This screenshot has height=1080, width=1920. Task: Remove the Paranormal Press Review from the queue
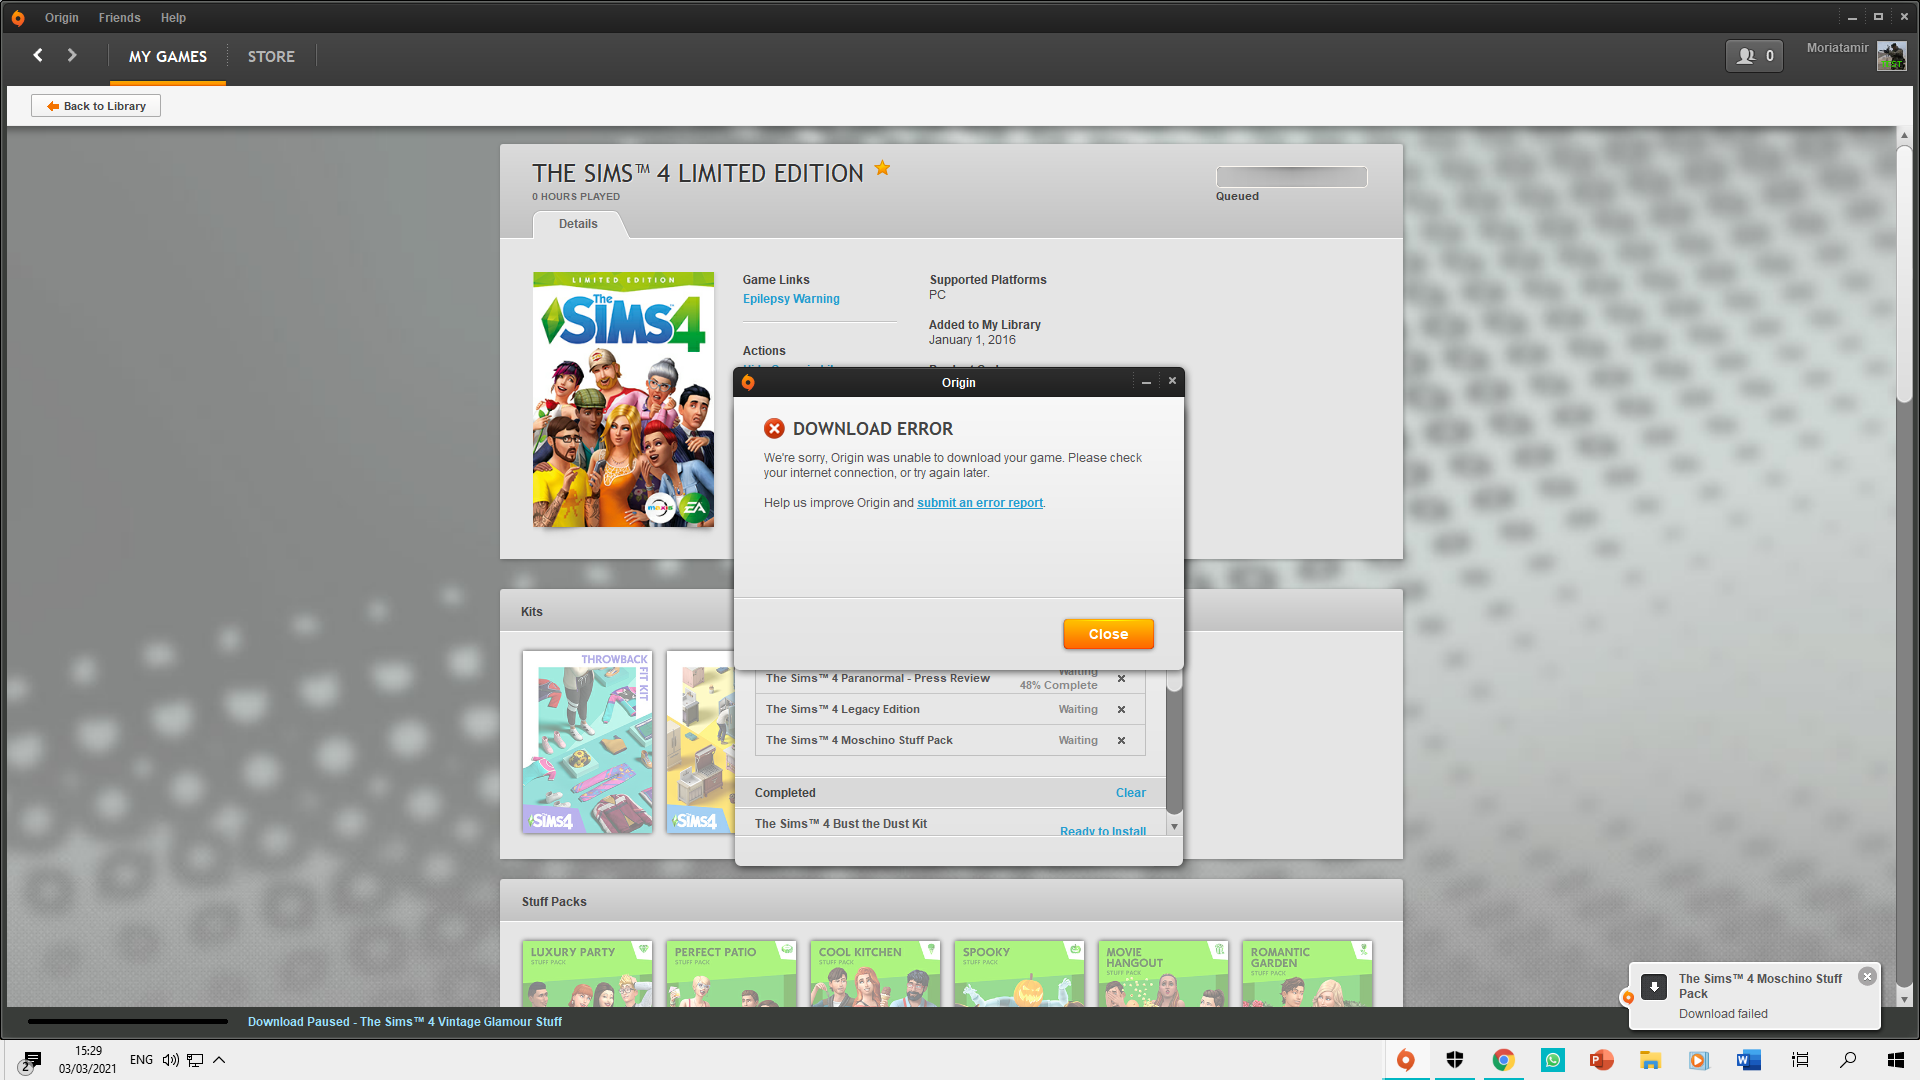click(x=1121, y=679)
